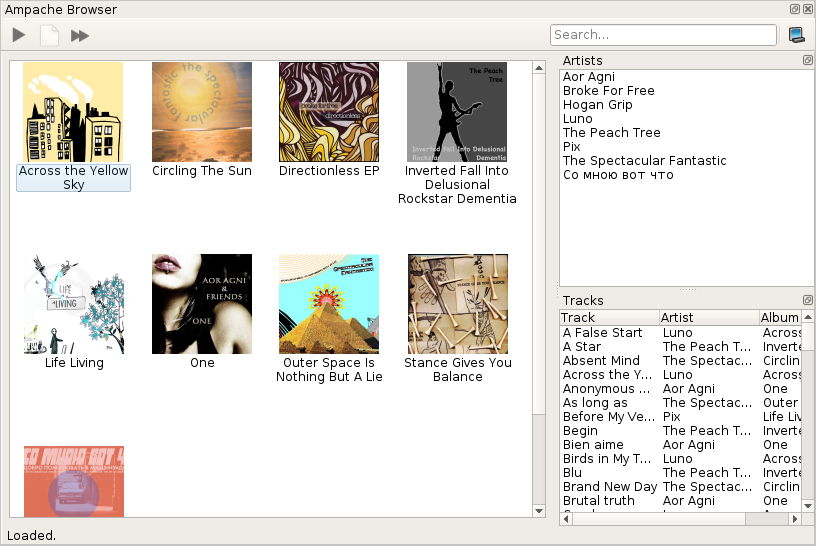The width and height of the screenshot is (816, 546).
Task: Select Outer Space Is Nothing But A Lie album
Action: [x=329, y=319]
